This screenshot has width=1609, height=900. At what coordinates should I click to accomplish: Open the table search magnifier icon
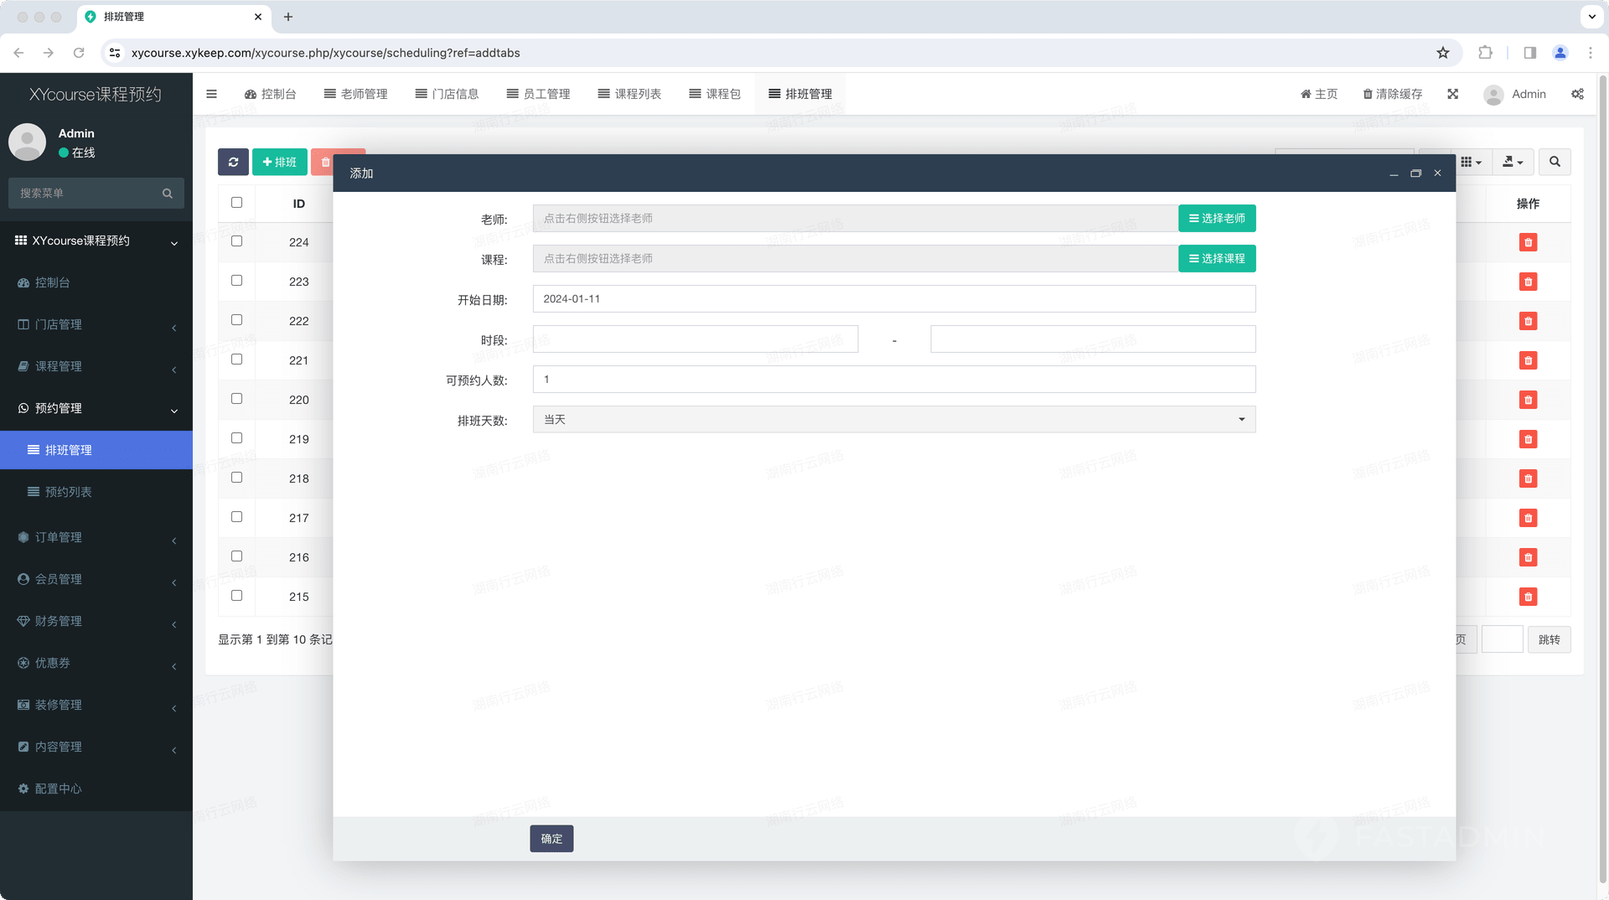(x=1554, y=162)
